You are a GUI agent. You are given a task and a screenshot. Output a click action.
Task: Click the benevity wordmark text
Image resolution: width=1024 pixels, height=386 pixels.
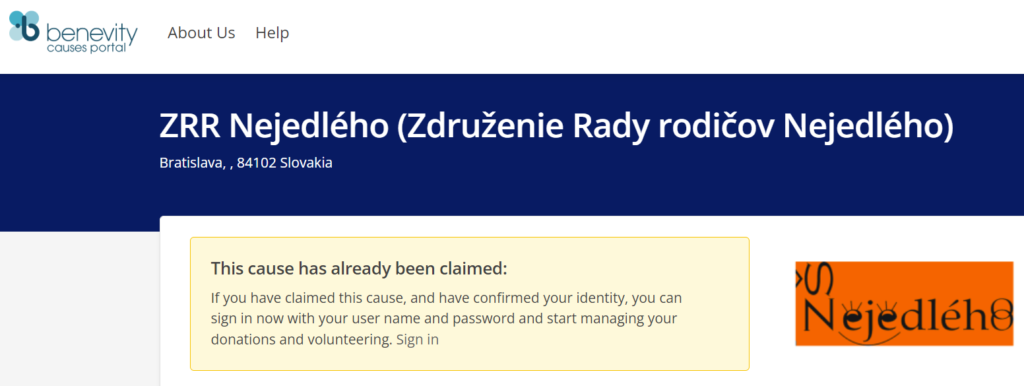[92, 31]
